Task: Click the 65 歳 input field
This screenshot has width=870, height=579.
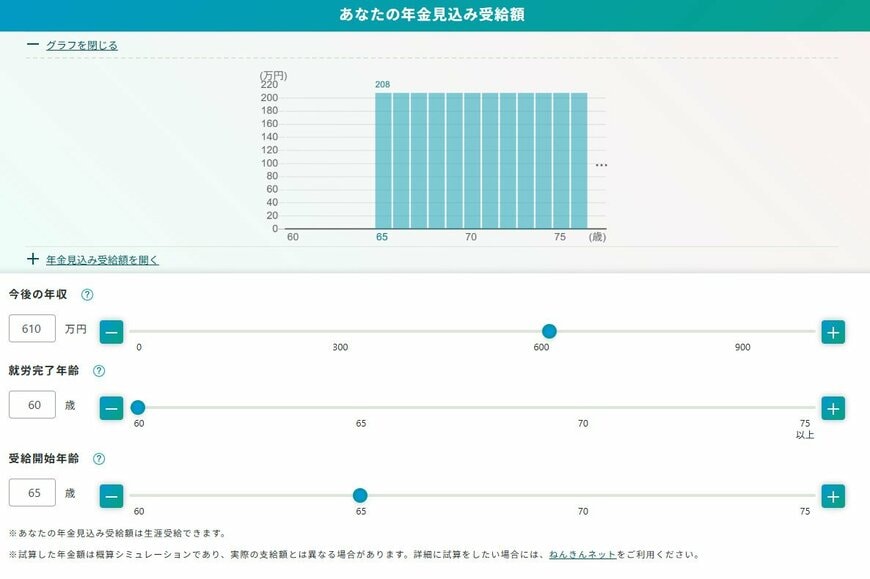Action: [x=31, y=491]
